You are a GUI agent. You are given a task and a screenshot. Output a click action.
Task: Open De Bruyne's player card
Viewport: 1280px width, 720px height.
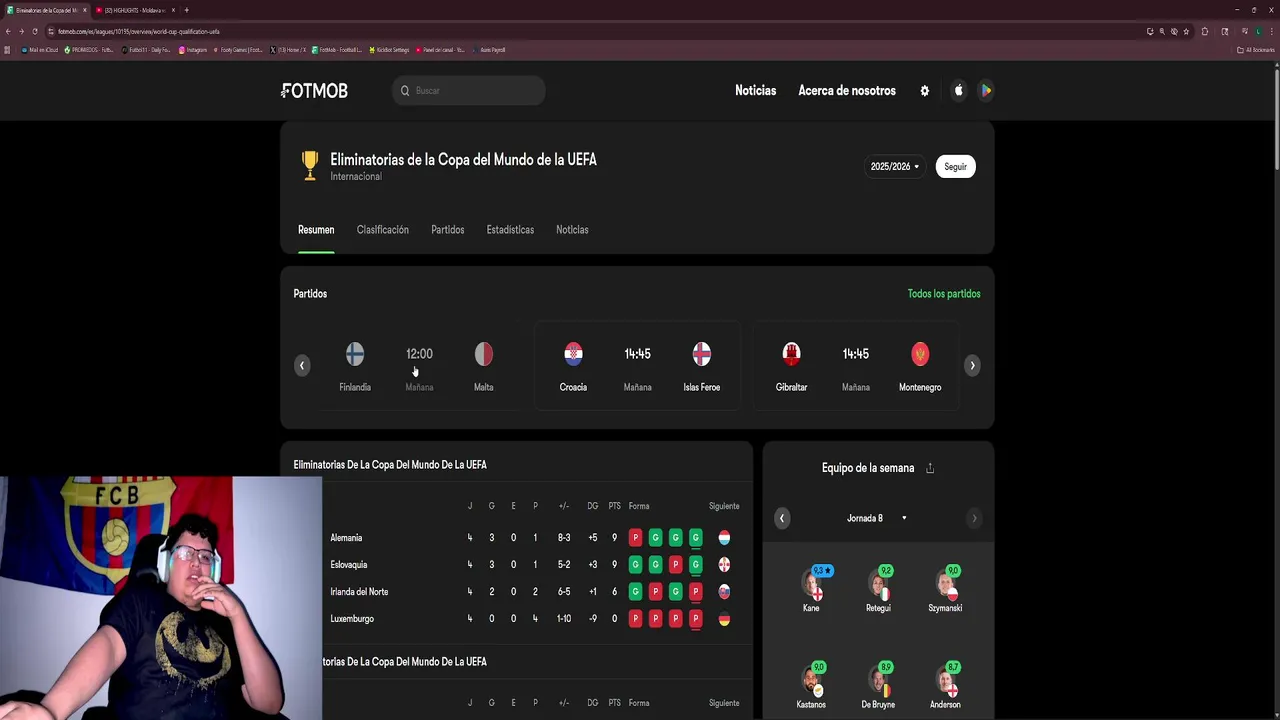878,686
